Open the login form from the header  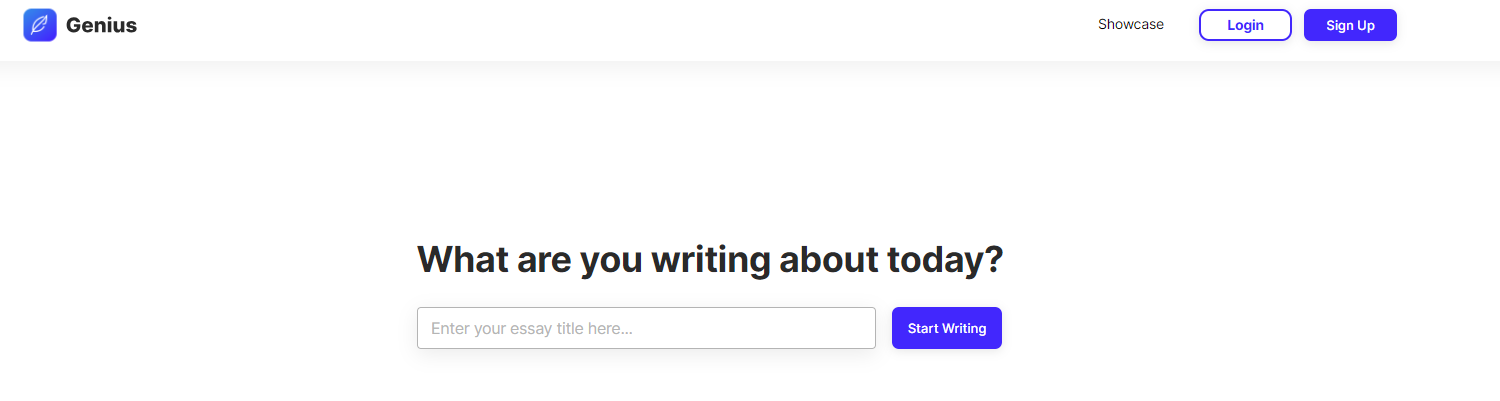[1245, 25]
